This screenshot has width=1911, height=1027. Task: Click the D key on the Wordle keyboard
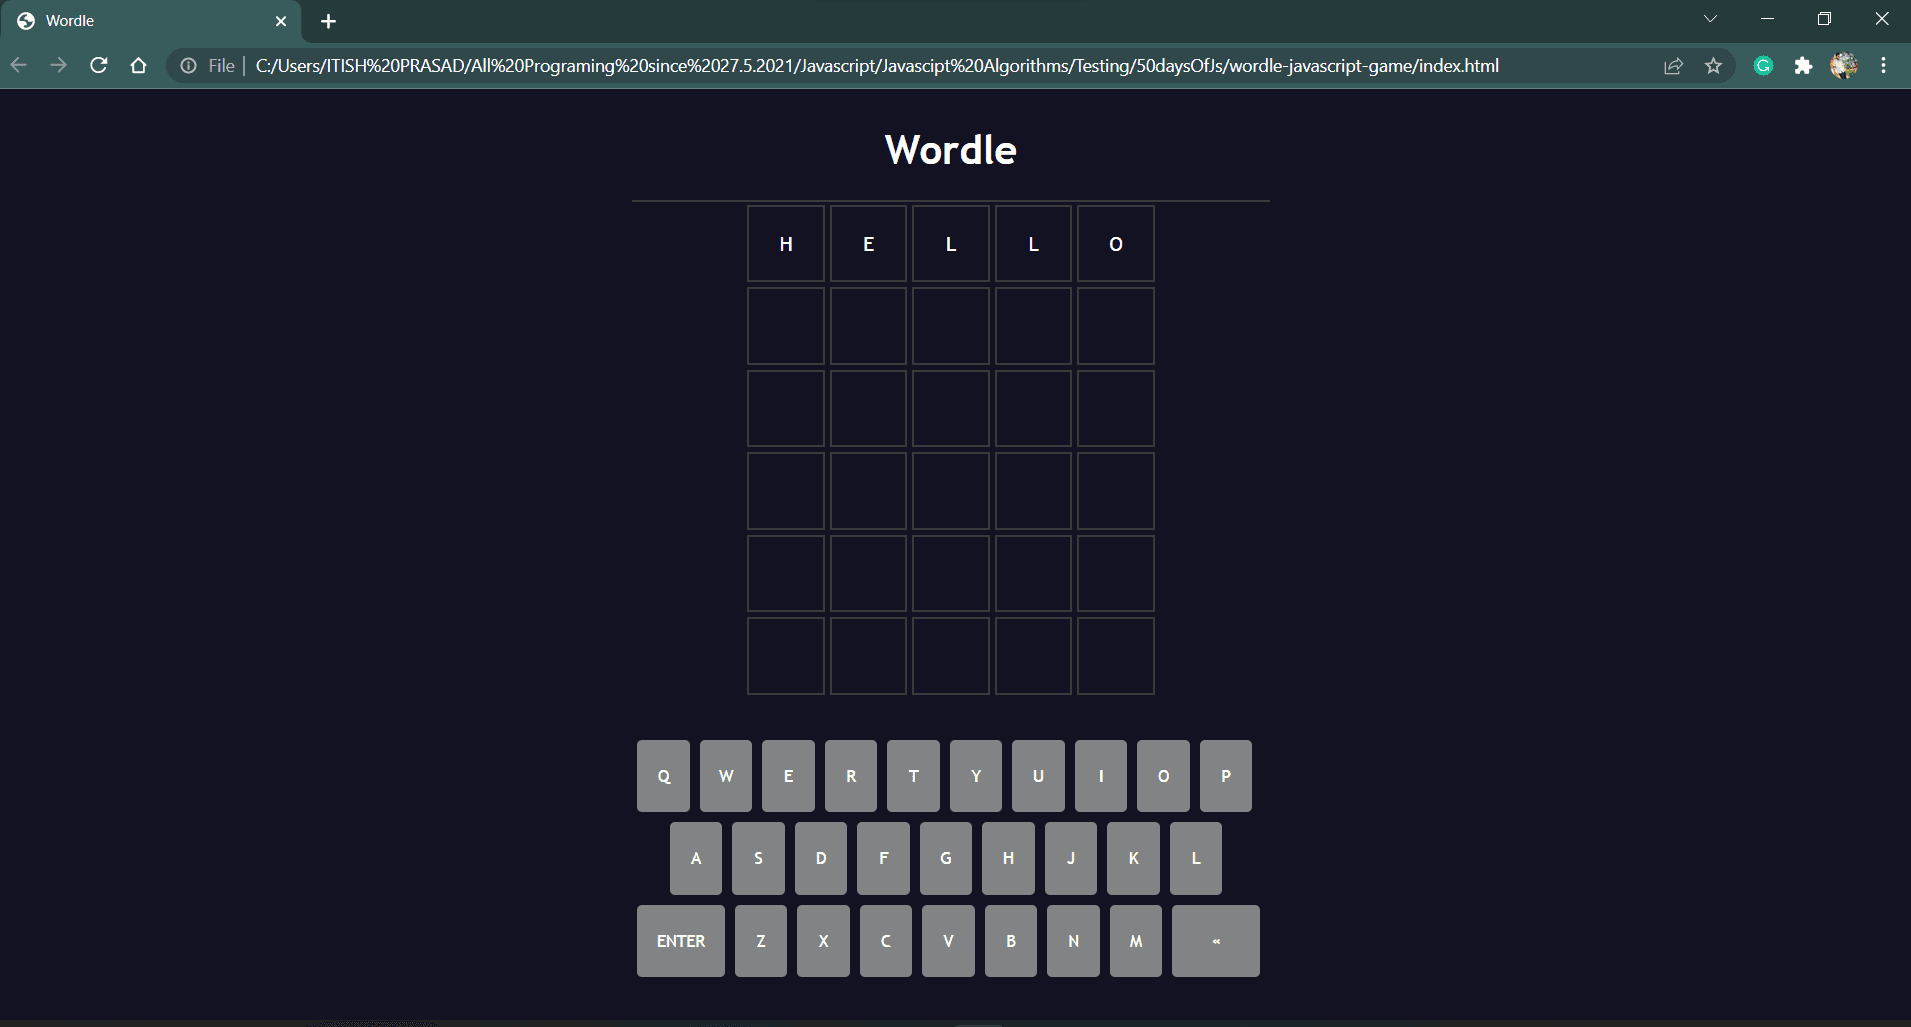pyautogui.click(x=821, y=858)
